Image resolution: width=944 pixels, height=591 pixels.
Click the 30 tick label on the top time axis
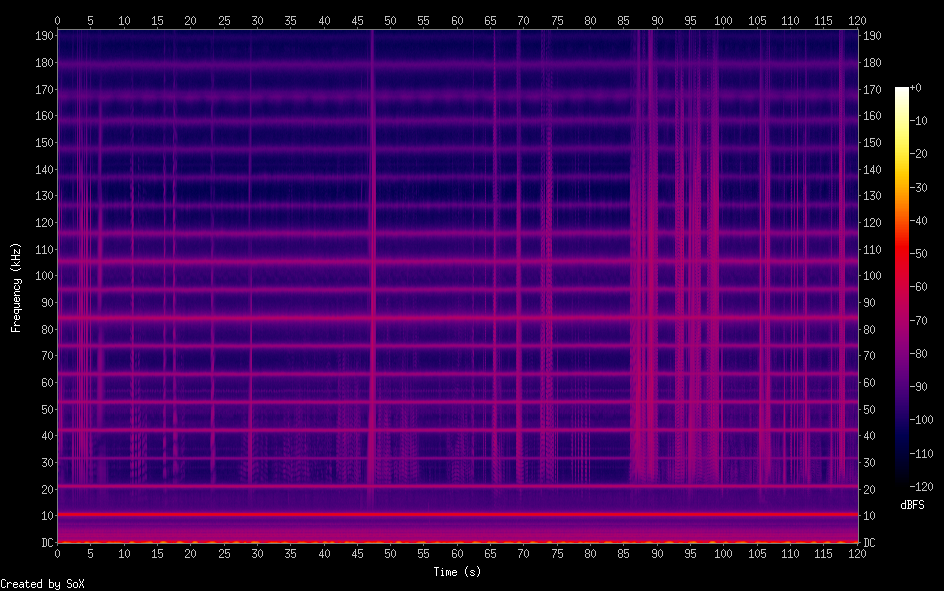pos(257,20)
